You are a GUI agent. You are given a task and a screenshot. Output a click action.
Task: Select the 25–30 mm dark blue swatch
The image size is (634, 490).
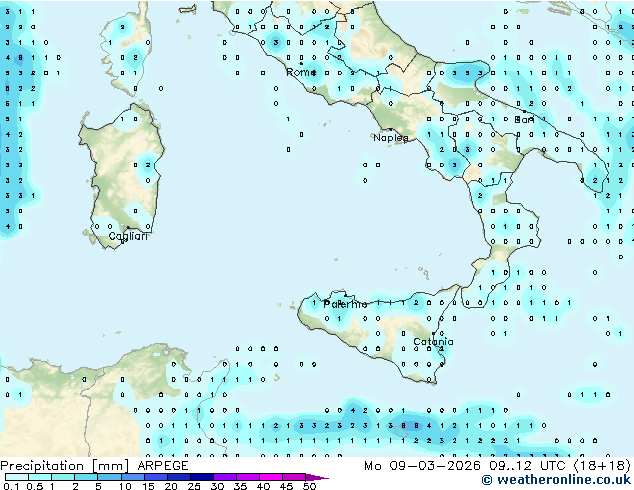tap(201, 477)
